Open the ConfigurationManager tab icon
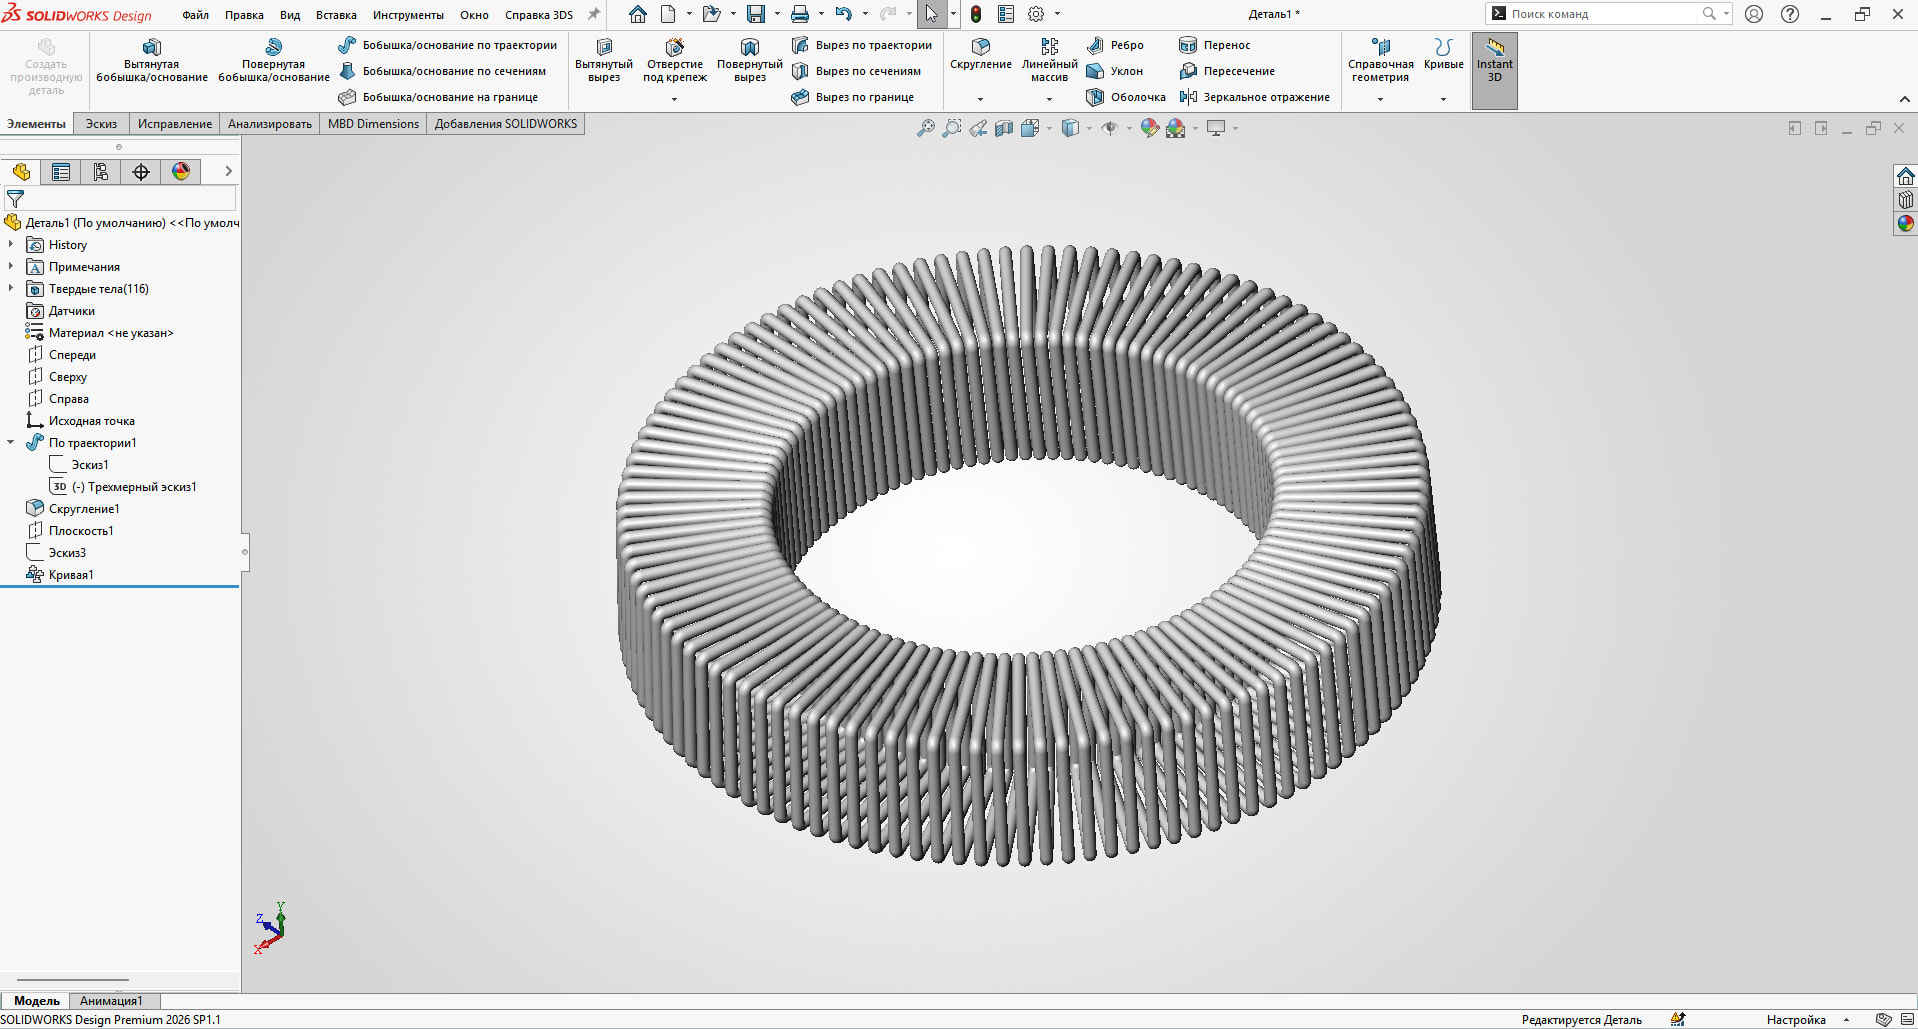The image size is (1918, 1029). [x=101, y=172]
